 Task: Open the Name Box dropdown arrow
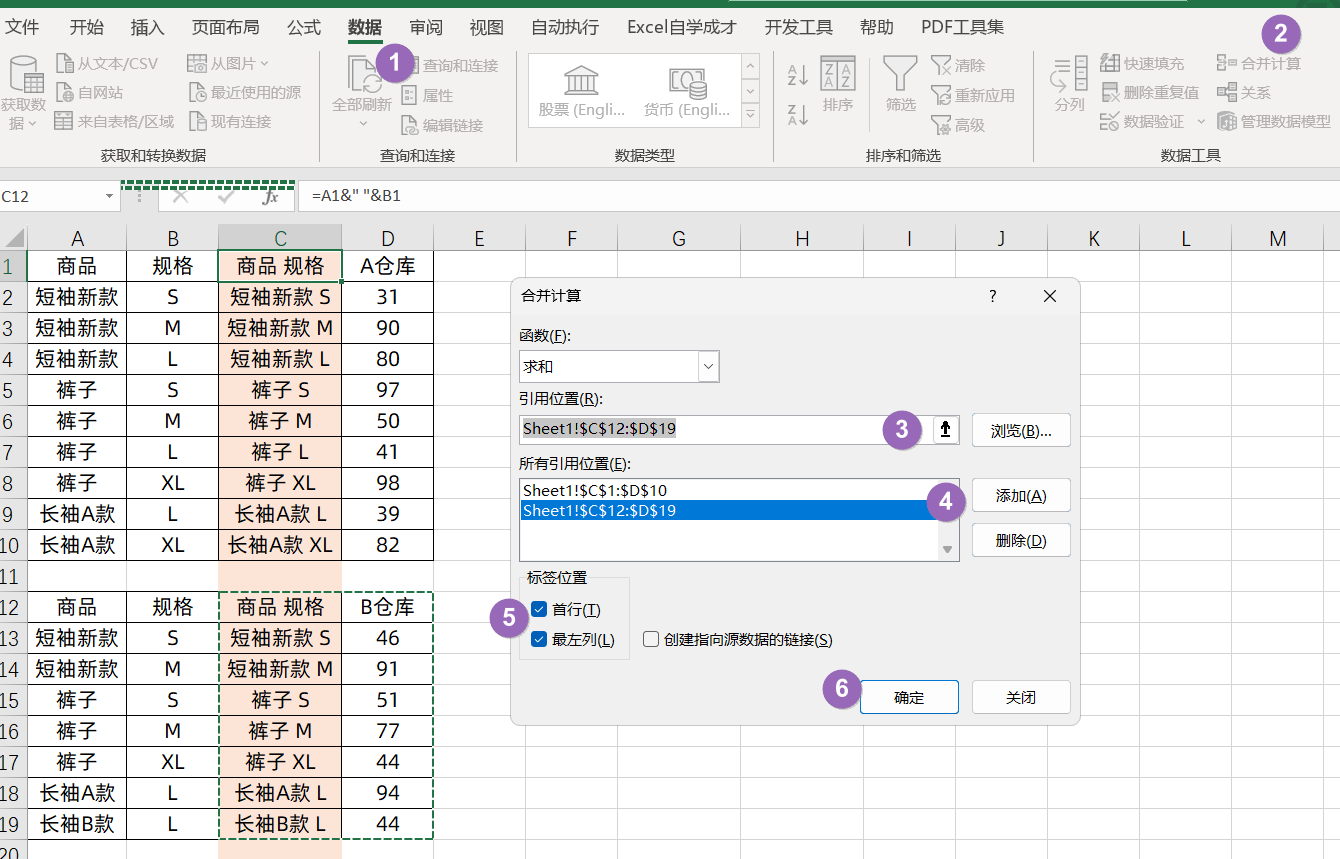(x=109, y=197)
